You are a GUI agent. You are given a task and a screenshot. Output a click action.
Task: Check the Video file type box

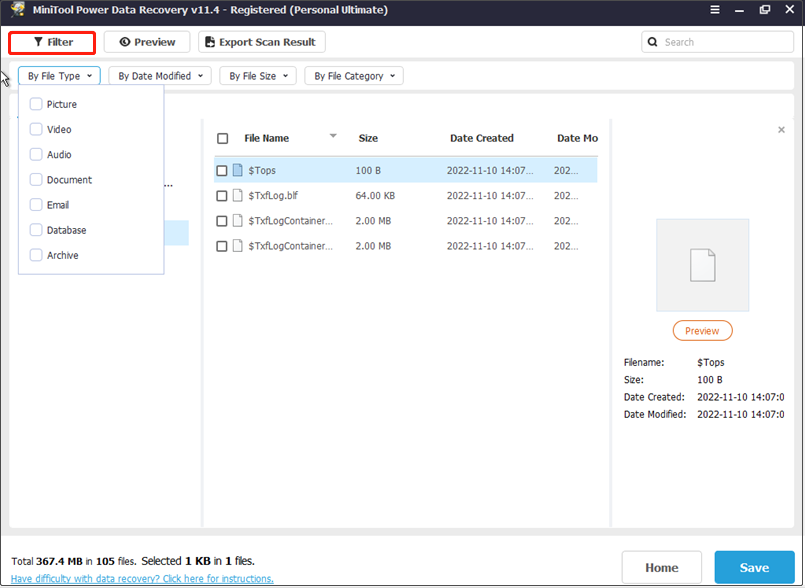pyautogui.click(x=36, y=129)
